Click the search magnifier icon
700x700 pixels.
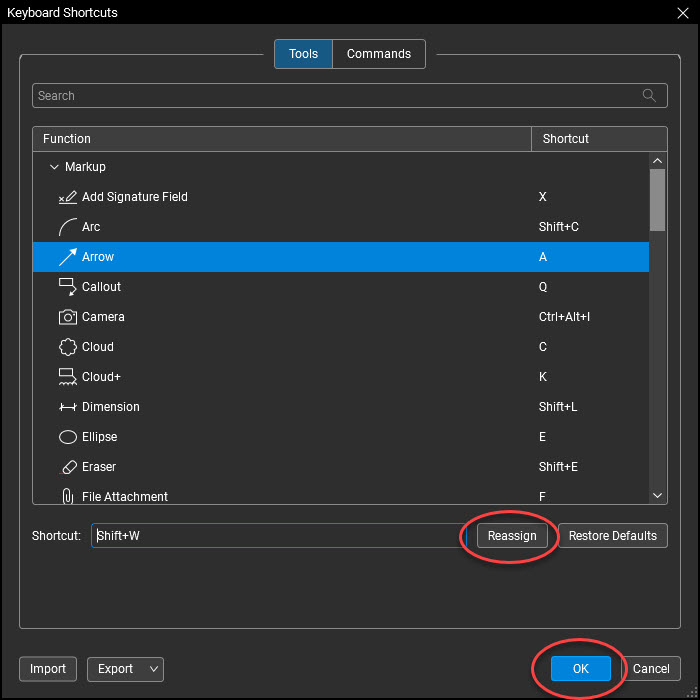pyautogui.click(x=649, y=95)
